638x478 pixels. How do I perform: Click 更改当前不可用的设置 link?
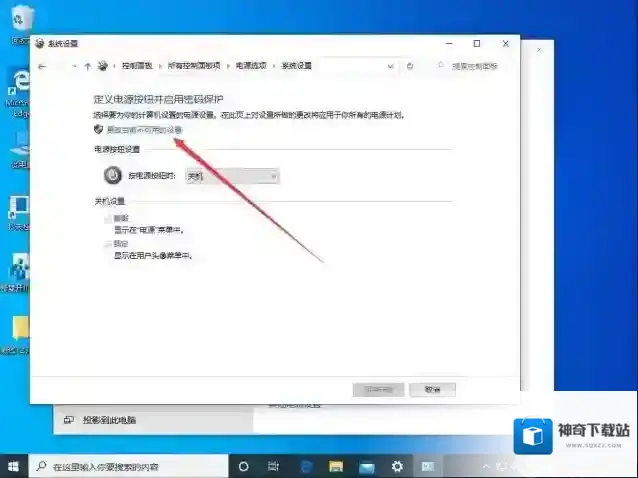coord(144,130)
